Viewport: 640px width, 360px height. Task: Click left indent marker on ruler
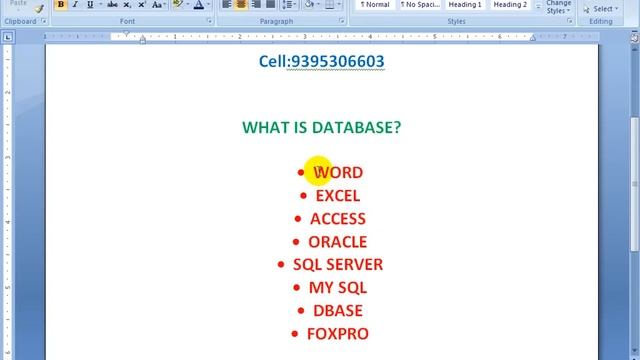(142, 40)
